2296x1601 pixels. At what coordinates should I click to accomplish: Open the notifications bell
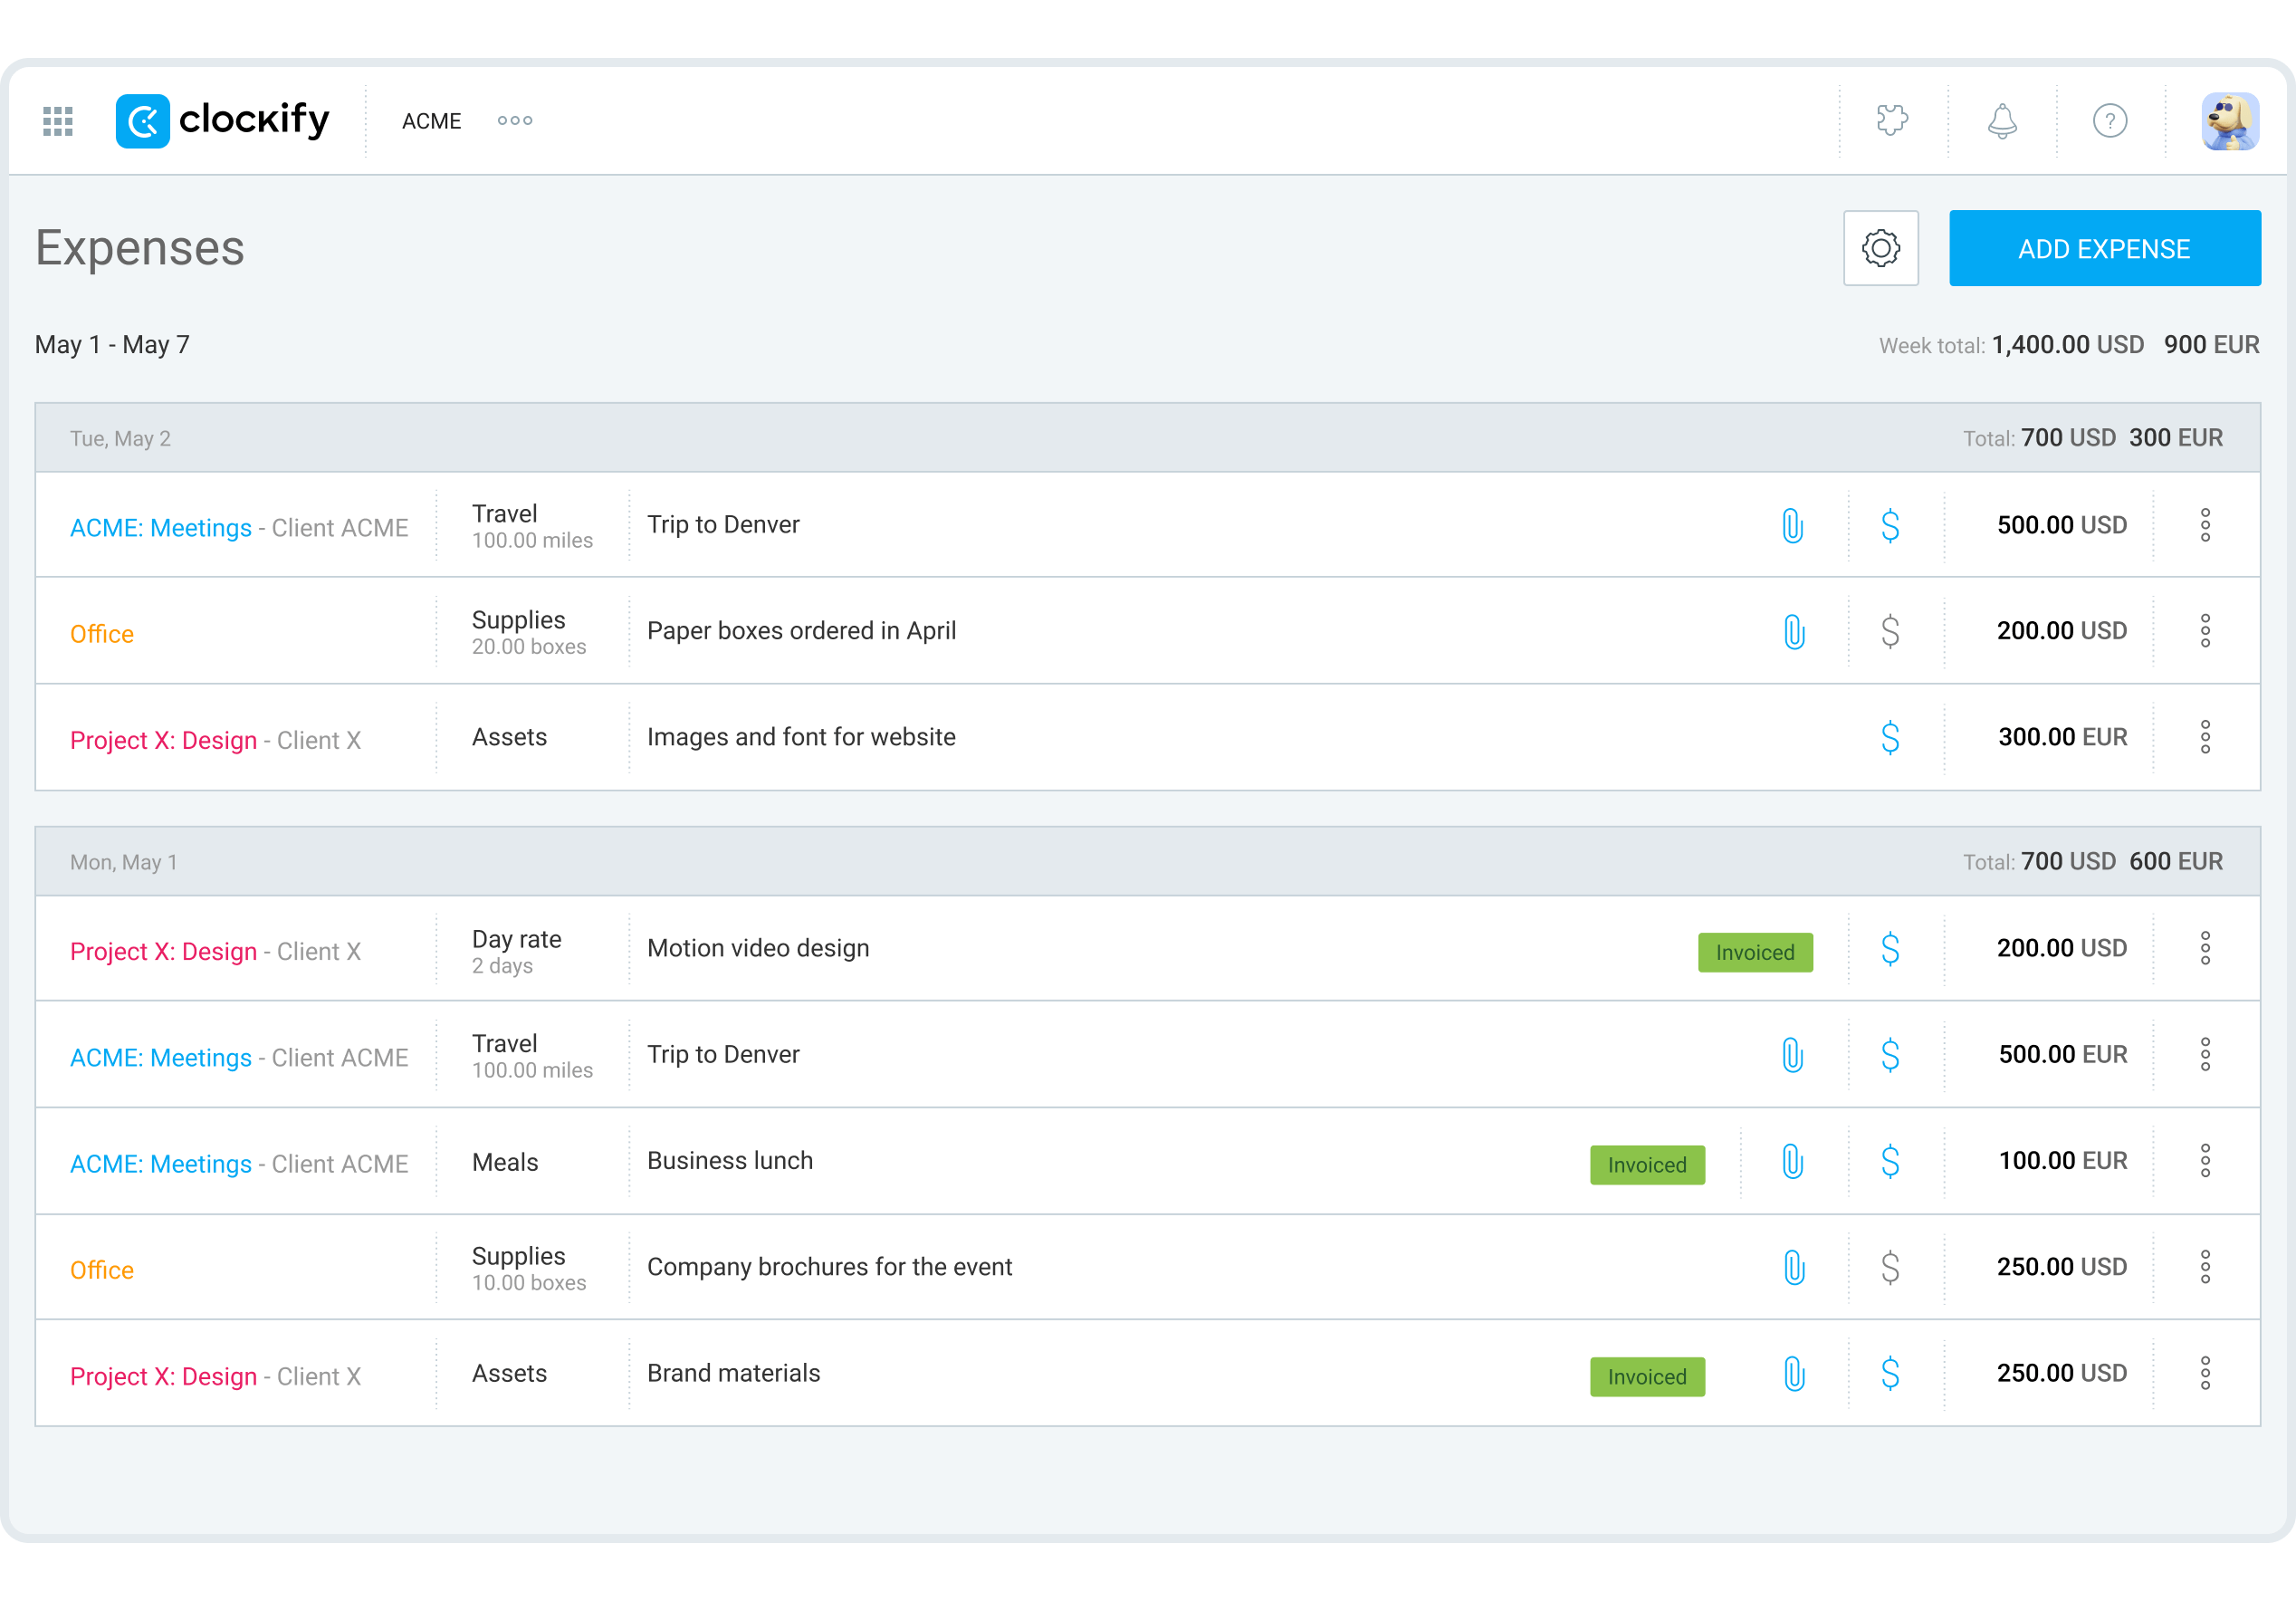click(x=2001, y=121)
